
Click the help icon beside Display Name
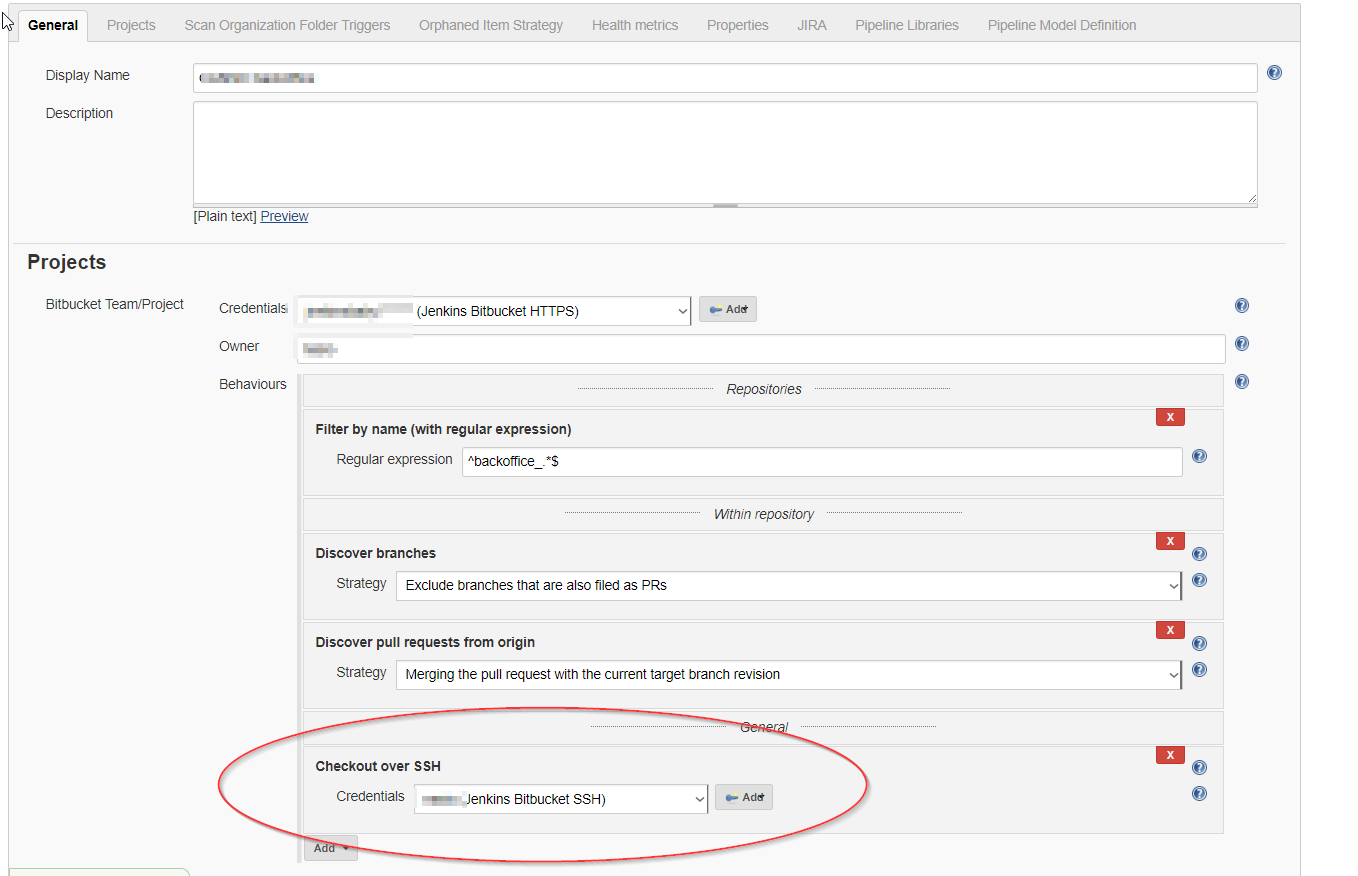point(1274,73)
